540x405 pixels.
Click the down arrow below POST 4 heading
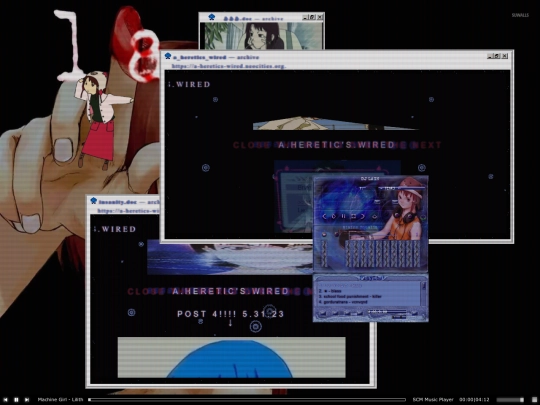230,323
